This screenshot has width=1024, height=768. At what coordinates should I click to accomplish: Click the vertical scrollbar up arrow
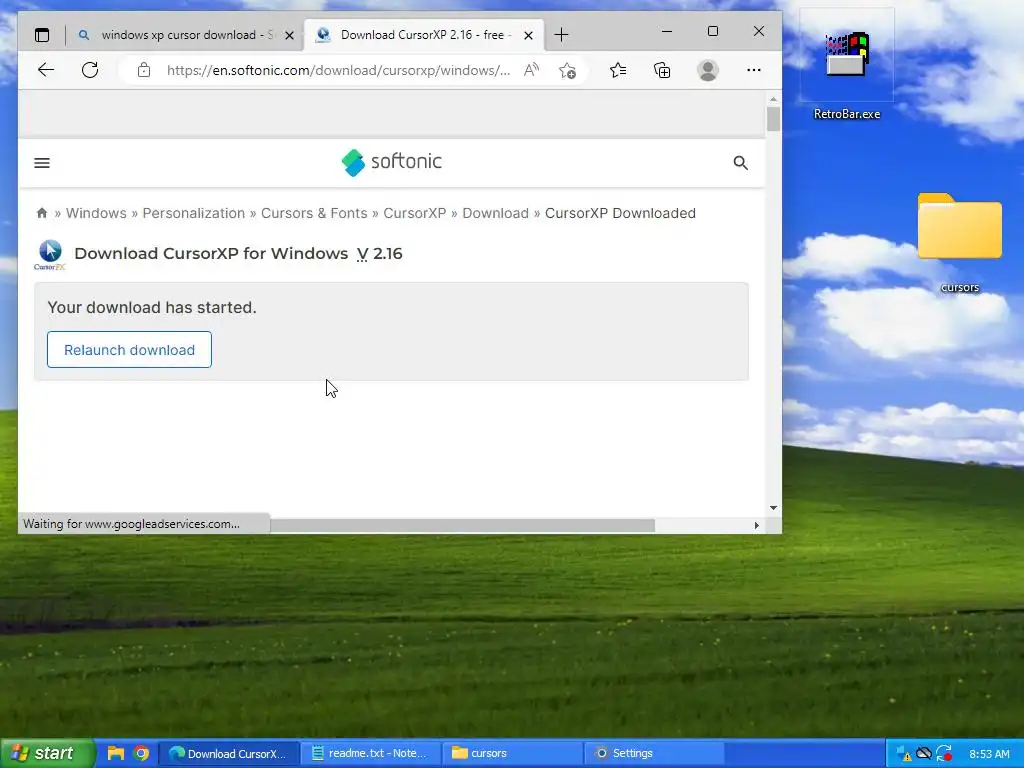point(773,99)
